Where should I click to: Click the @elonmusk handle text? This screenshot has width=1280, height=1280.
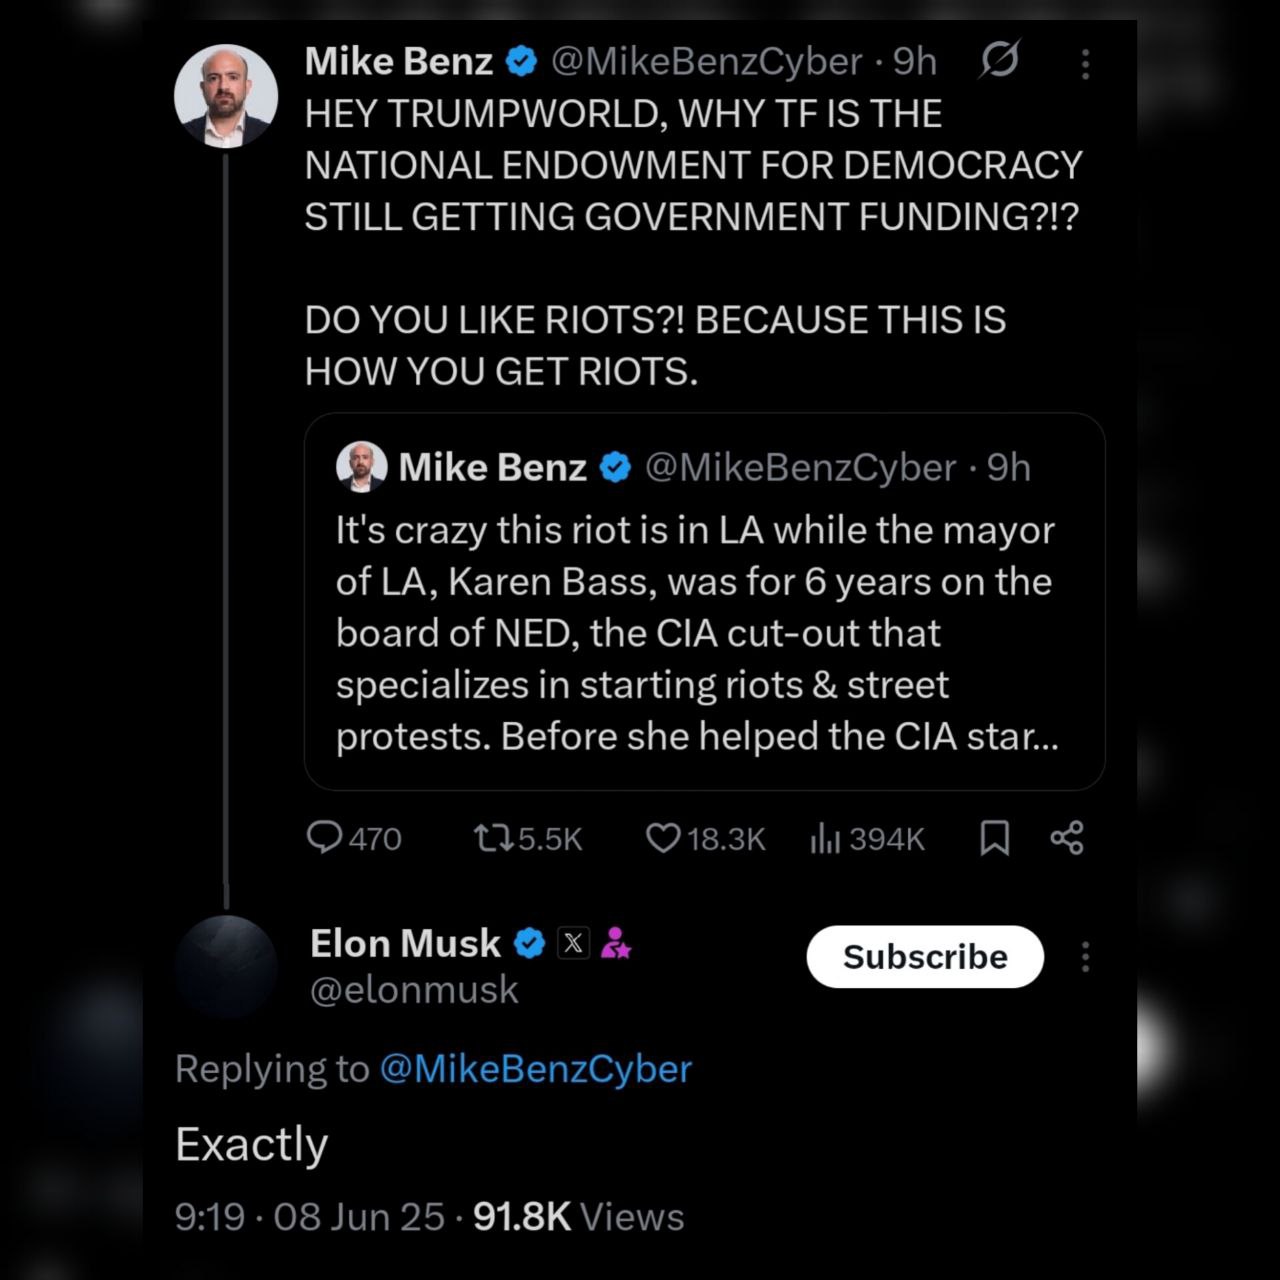coord(414,990)
